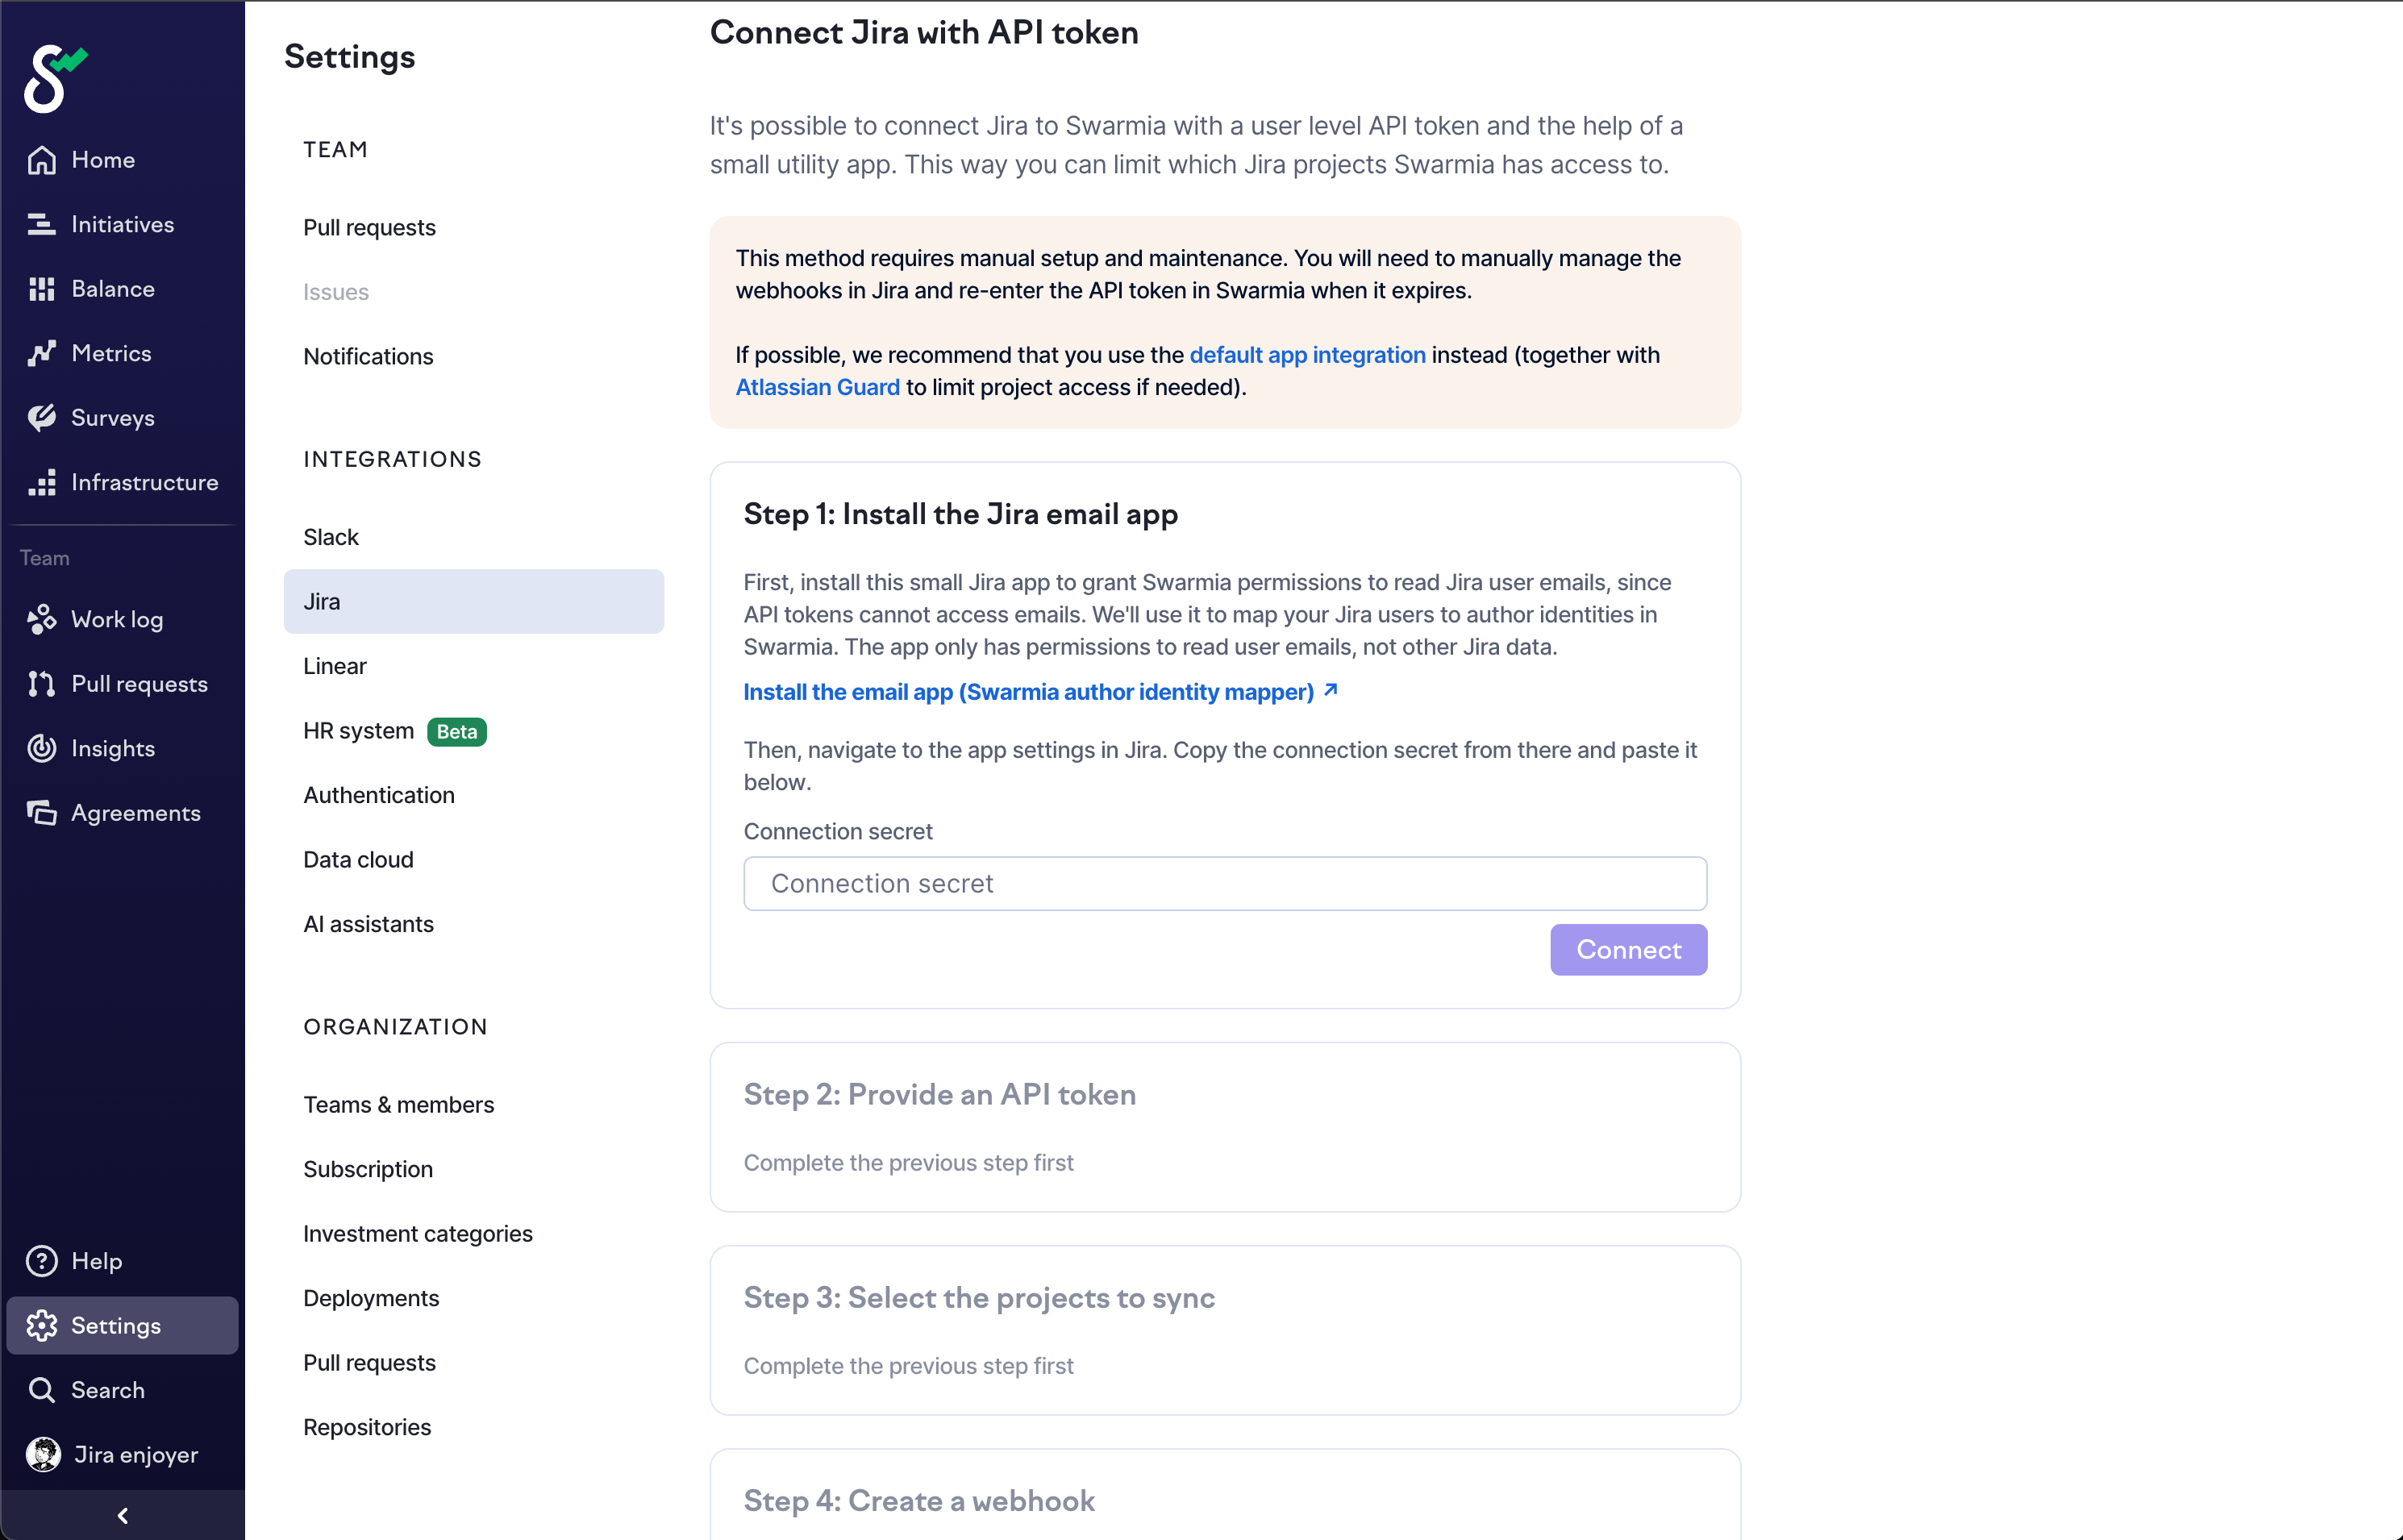Open Infrastructure icon in sidebar
This screenshot has width=2403, height=1540.
[42, 482]
